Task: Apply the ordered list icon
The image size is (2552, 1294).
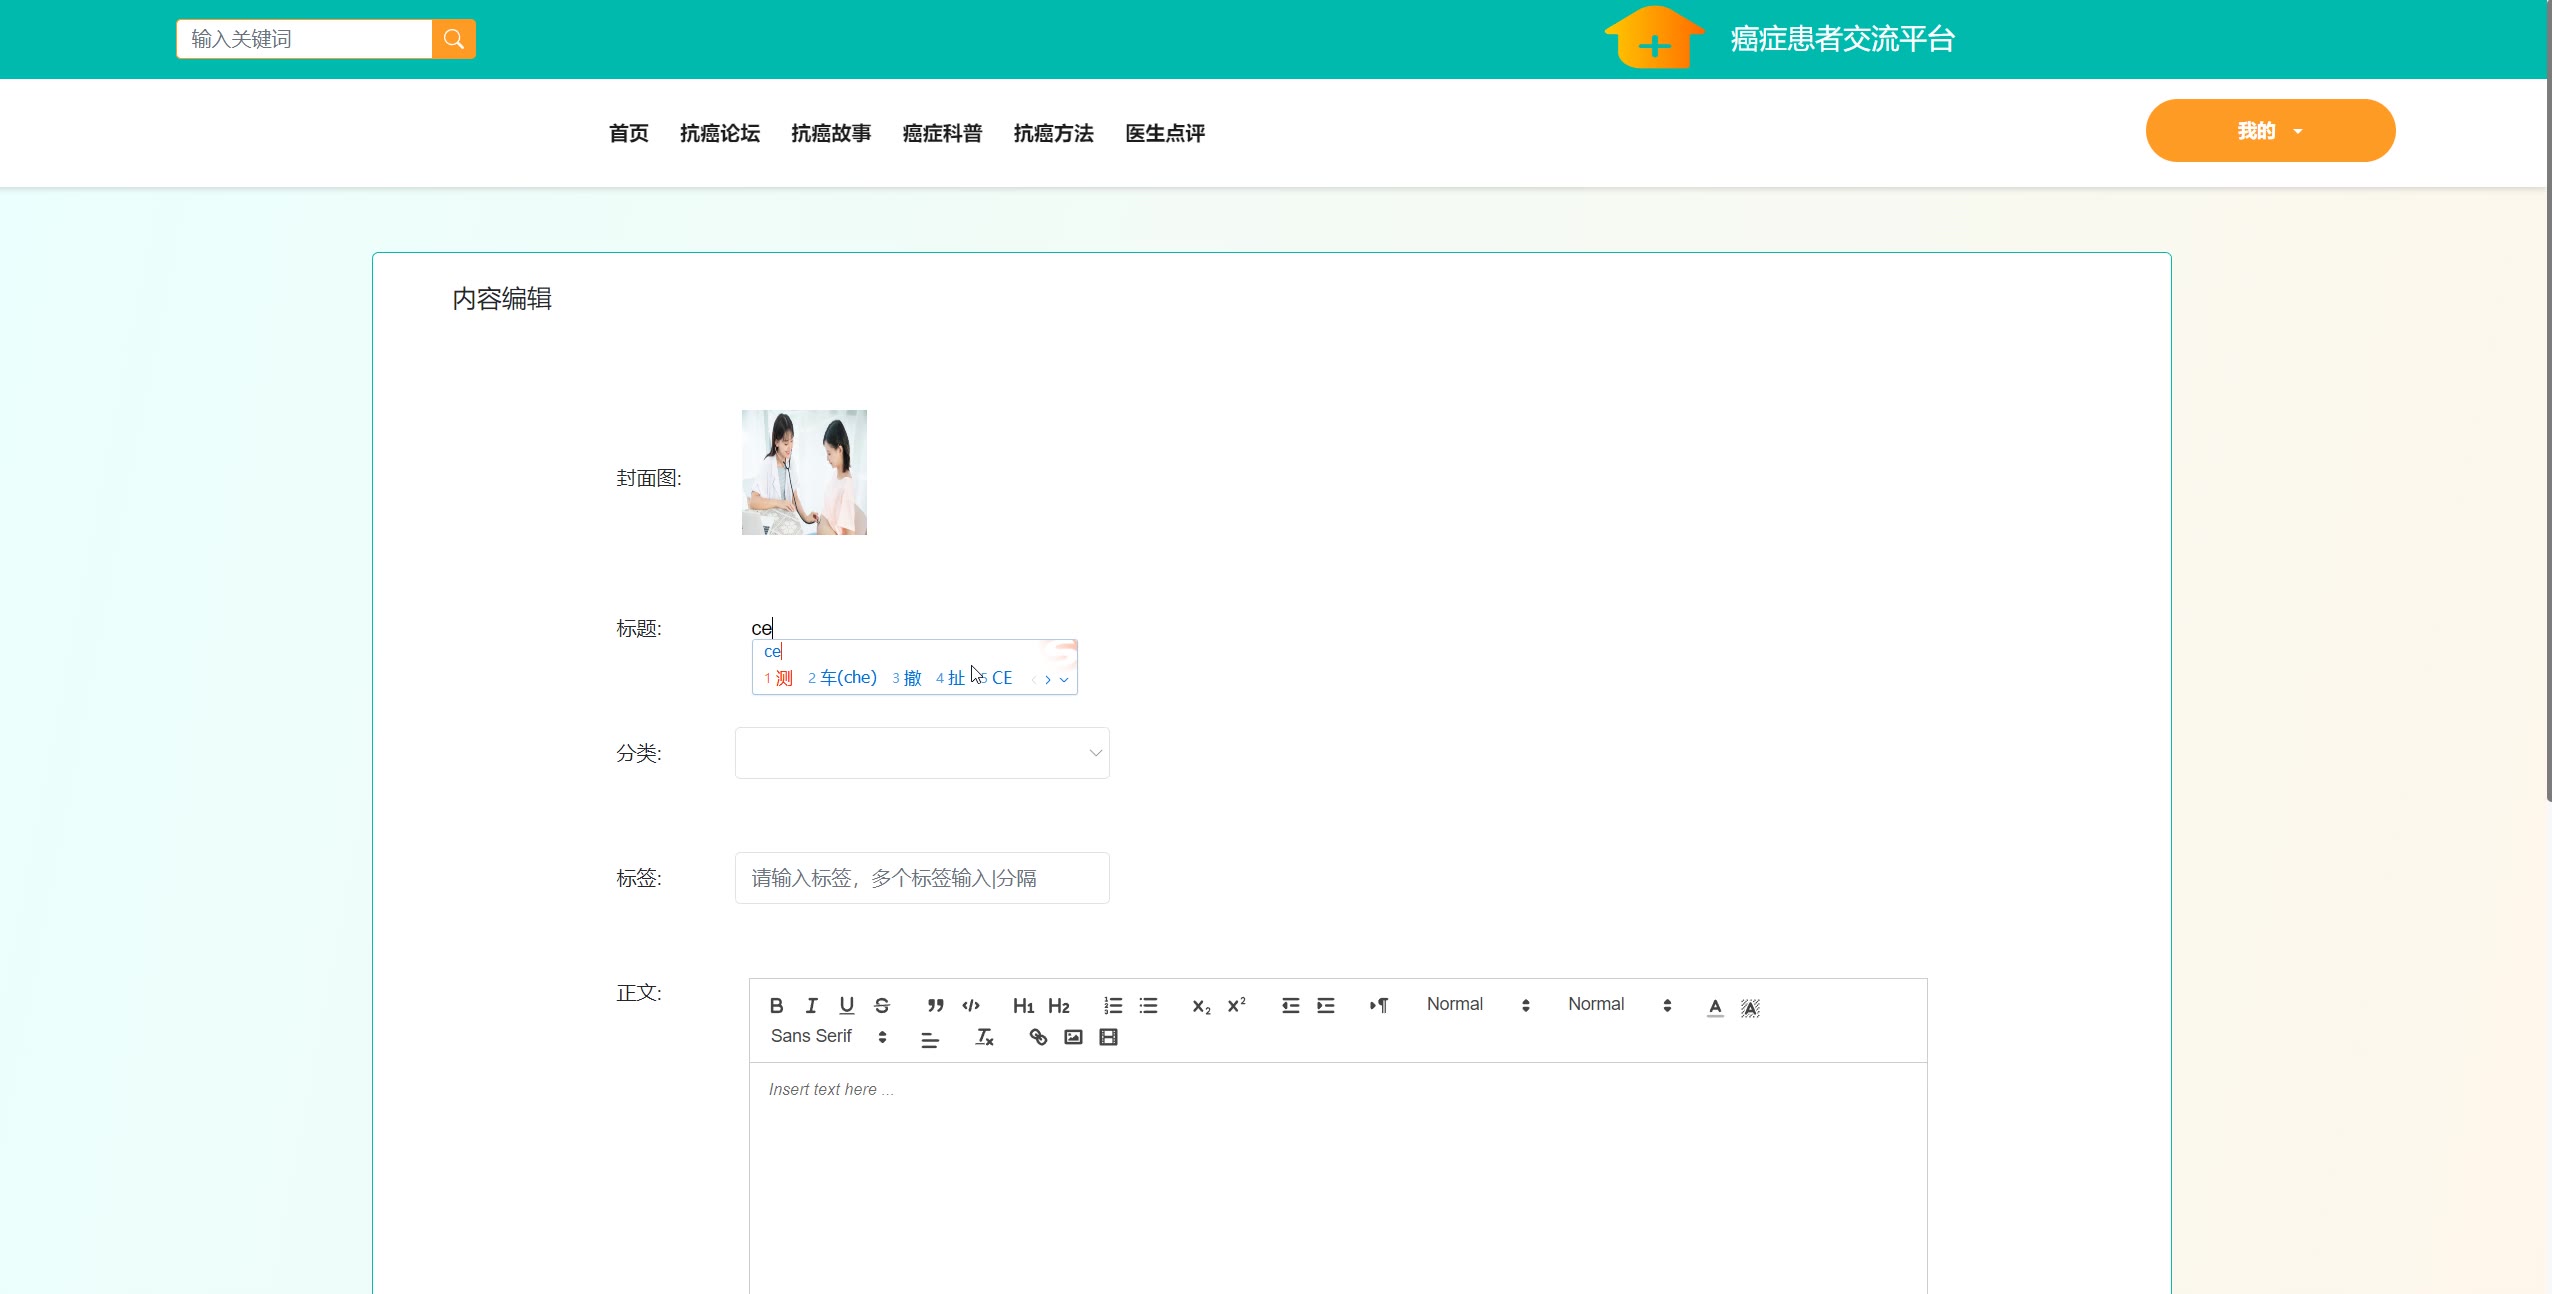Action: coord(1113,1005)
